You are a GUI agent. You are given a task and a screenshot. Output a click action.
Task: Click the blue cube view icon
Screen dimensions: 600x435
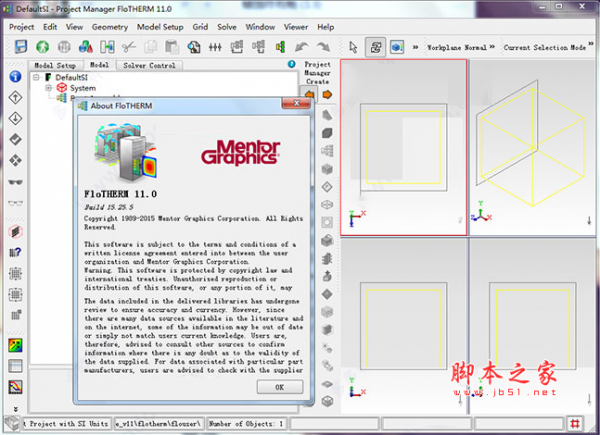pos(397,47)
